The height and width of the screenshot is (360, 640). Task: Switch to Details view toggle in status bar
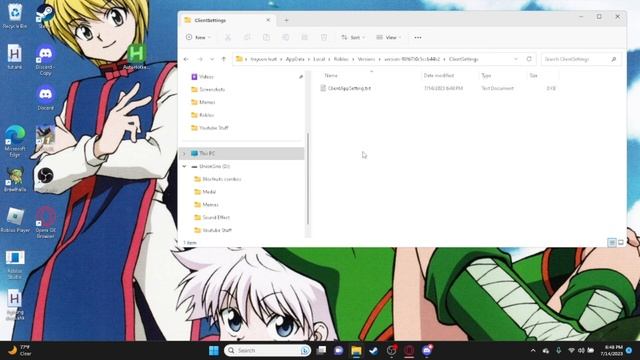[x=611, y=242]
